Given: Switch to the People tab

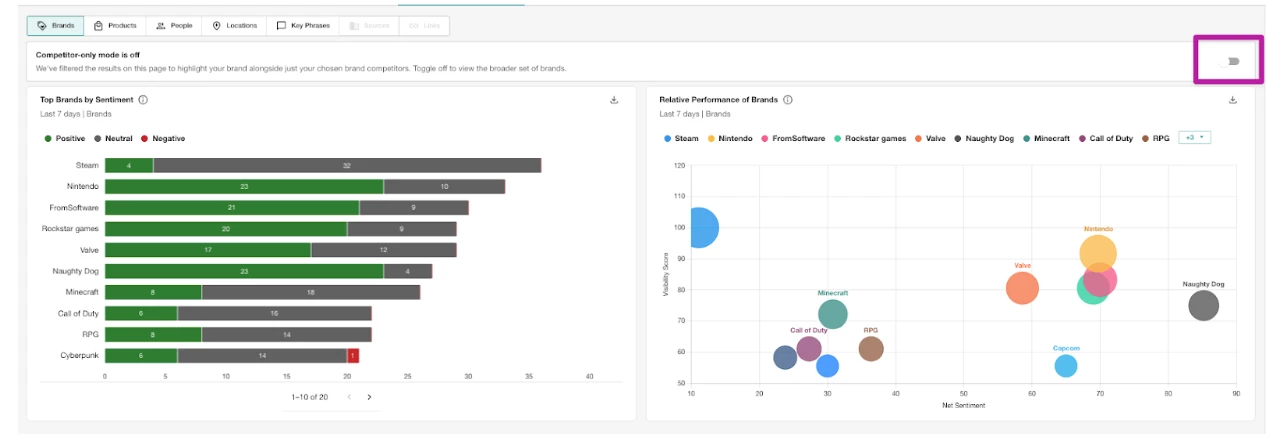Looking at the screenshot, I should pos(174,25).
